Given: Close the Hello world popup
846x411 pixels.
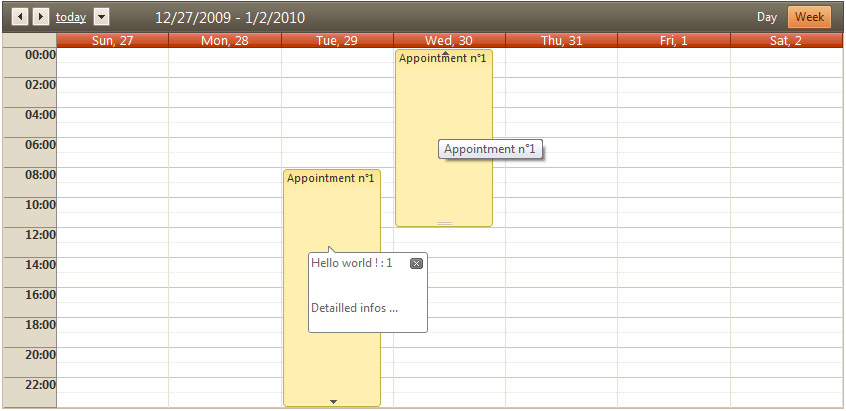Looking at the screenshot, I should (416, 263).
